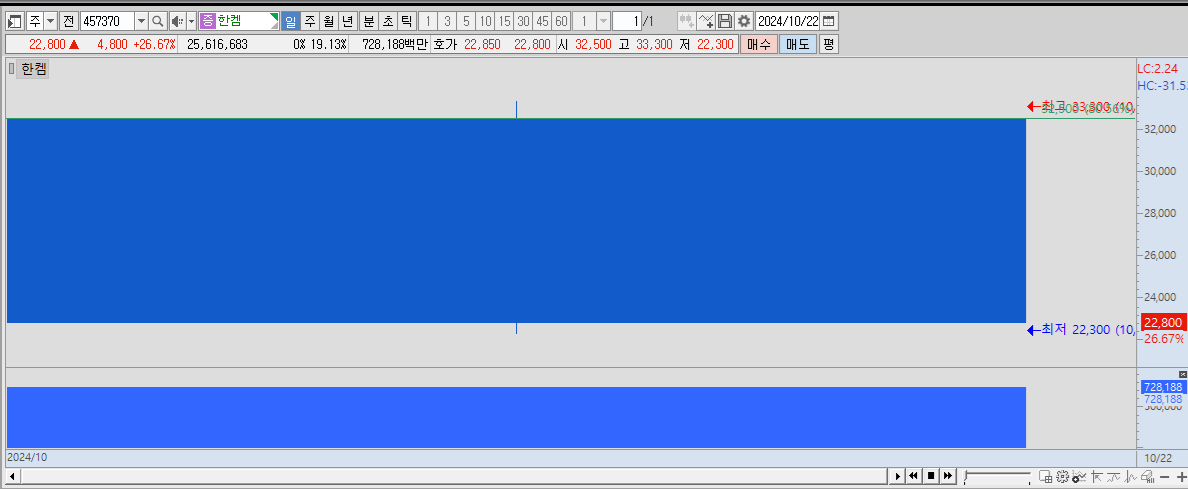Save the chart with the floppy disk icon
The width and height of the screenshot is (1188, 489).
pyautogui.click(x=725, y=21)
